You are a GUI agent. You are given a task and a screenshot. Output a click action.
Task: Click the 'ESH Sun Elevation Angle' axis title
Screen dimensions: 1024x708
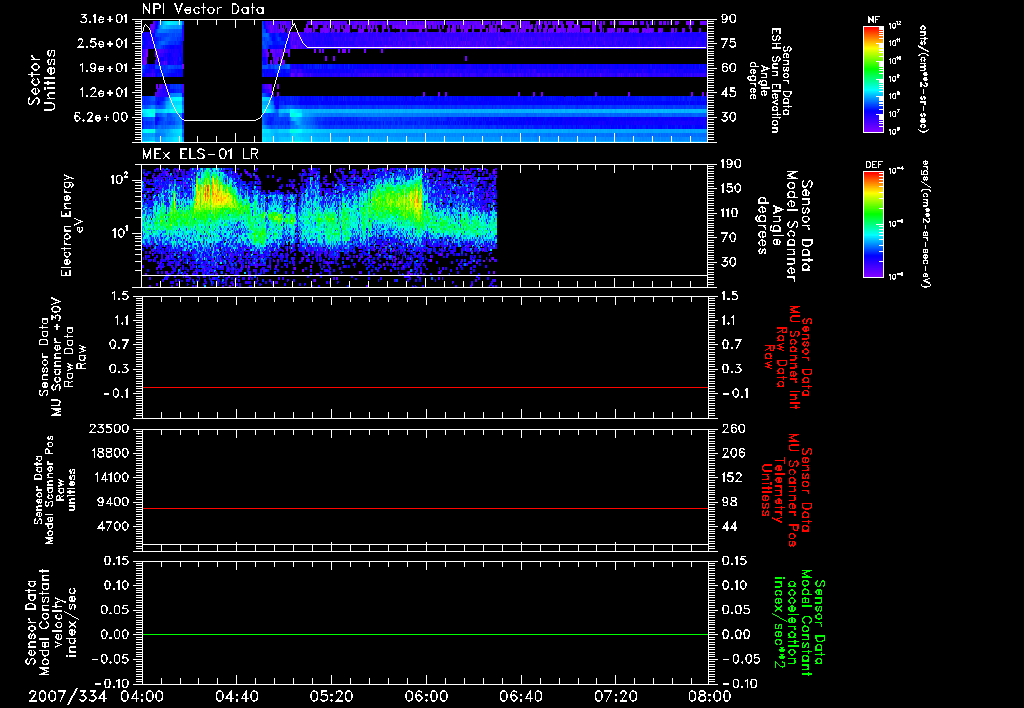tap(769, 80)
